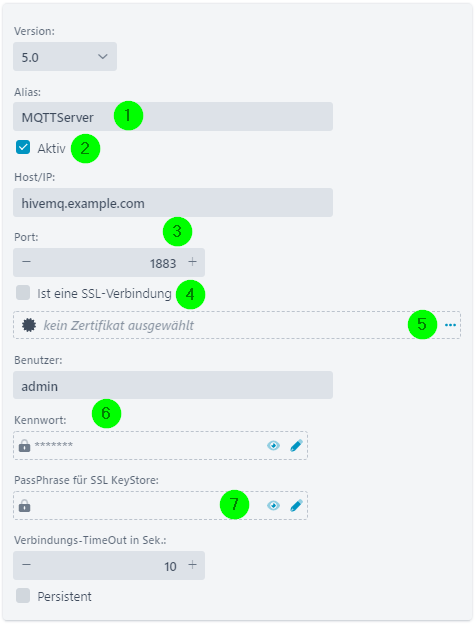476x624 pixels.
Task: Open certificate picker via three-dots icon
Action: click(x=450, y=325)
